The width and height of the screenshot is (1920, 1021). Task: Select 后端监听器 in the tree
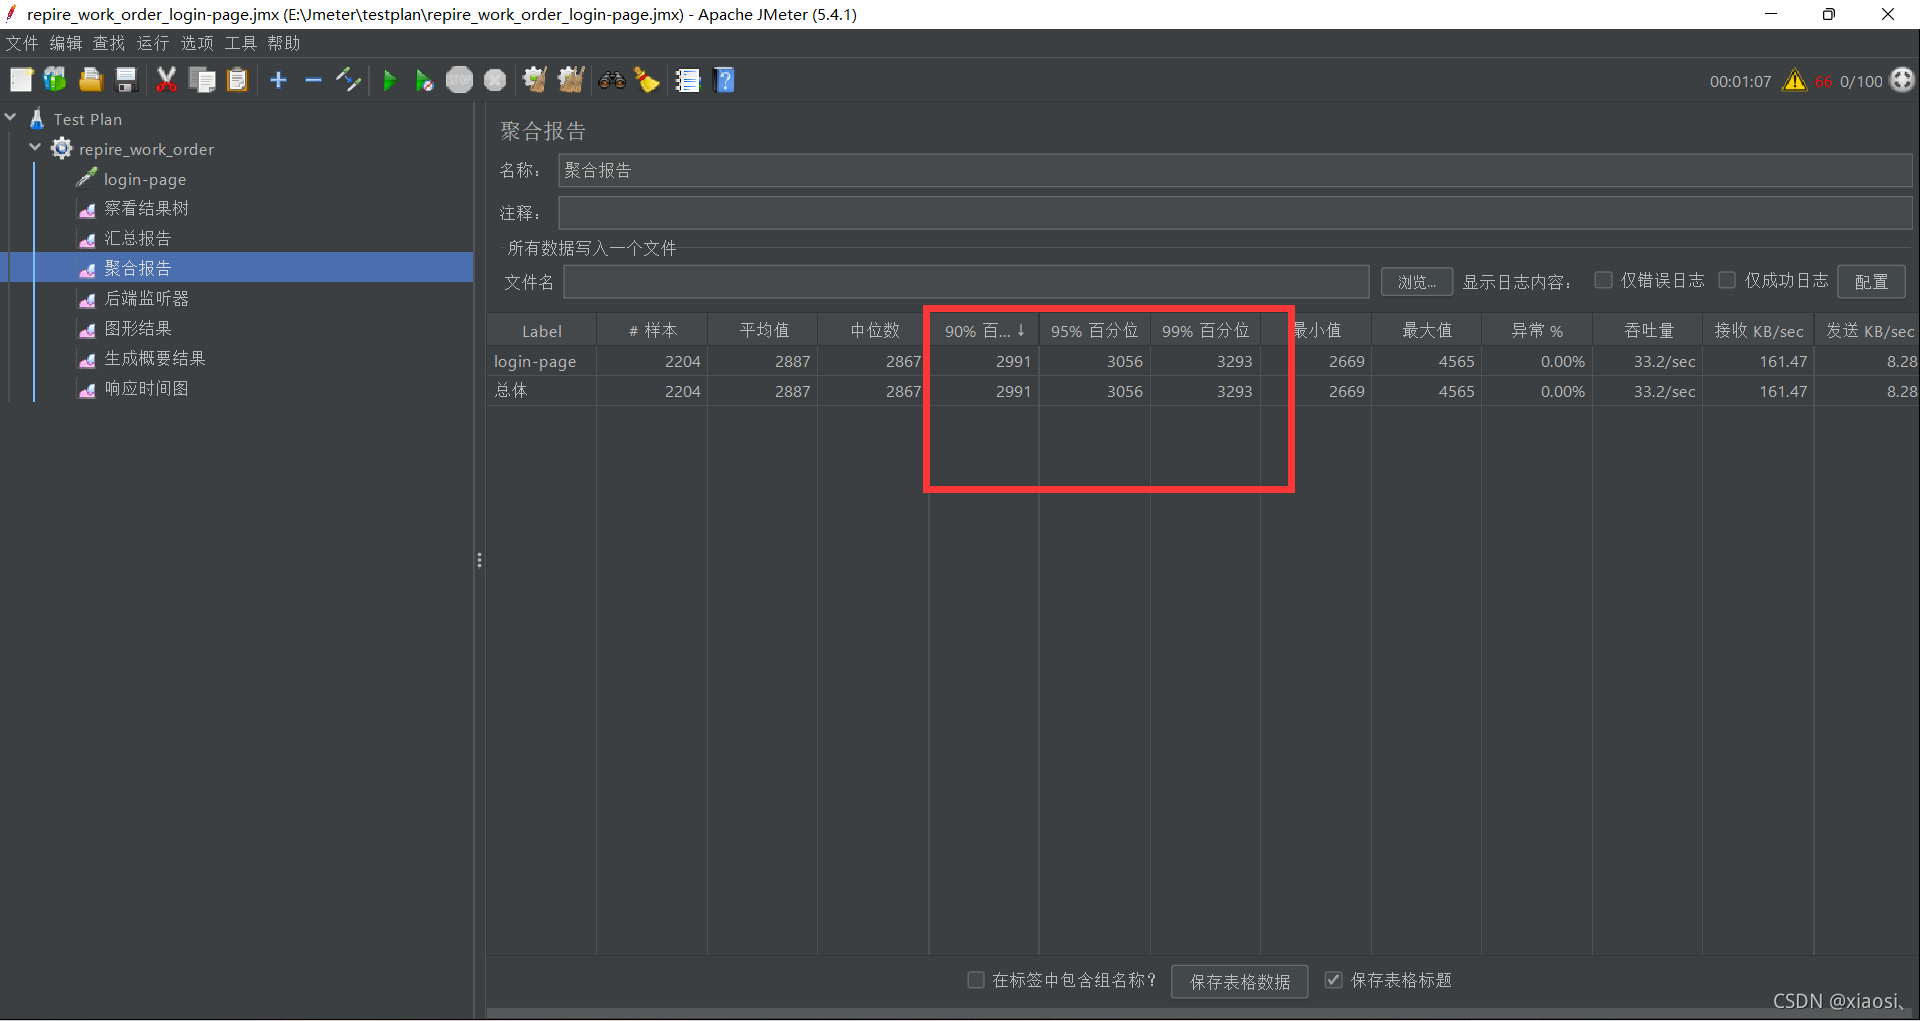(x=146, y=298)
